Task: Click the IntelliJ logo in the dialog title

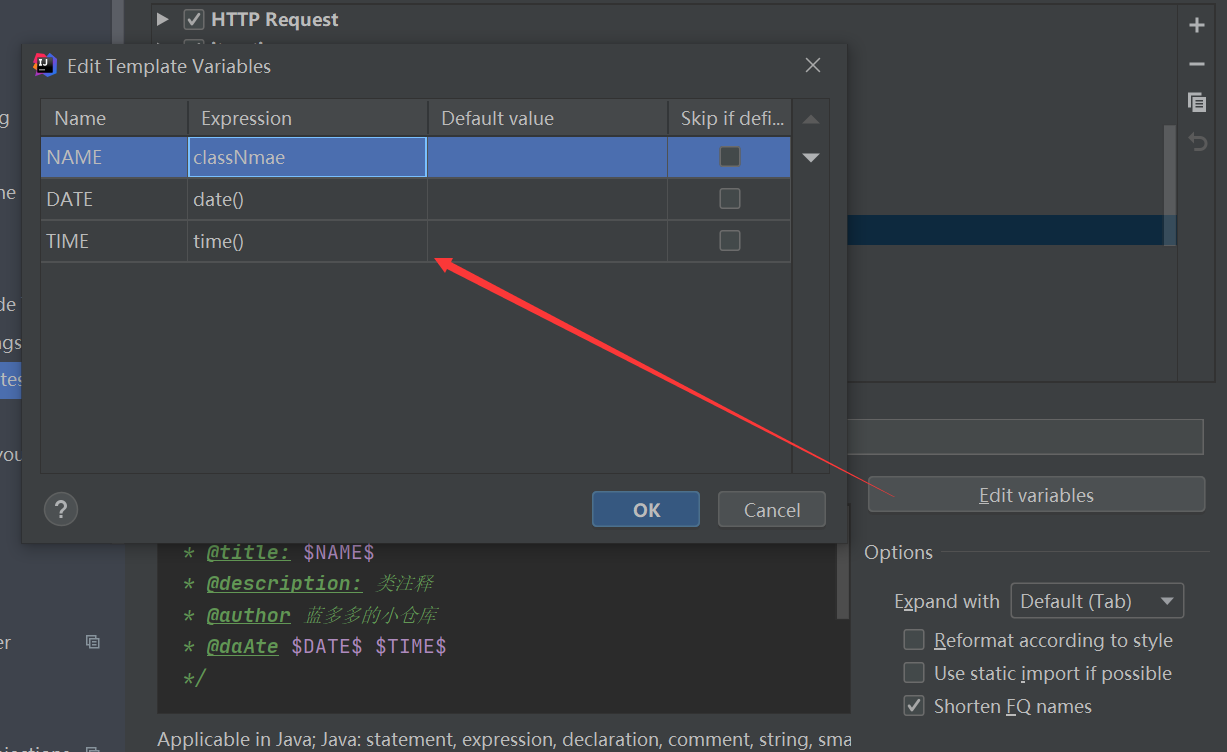Action: coord(45,64)
